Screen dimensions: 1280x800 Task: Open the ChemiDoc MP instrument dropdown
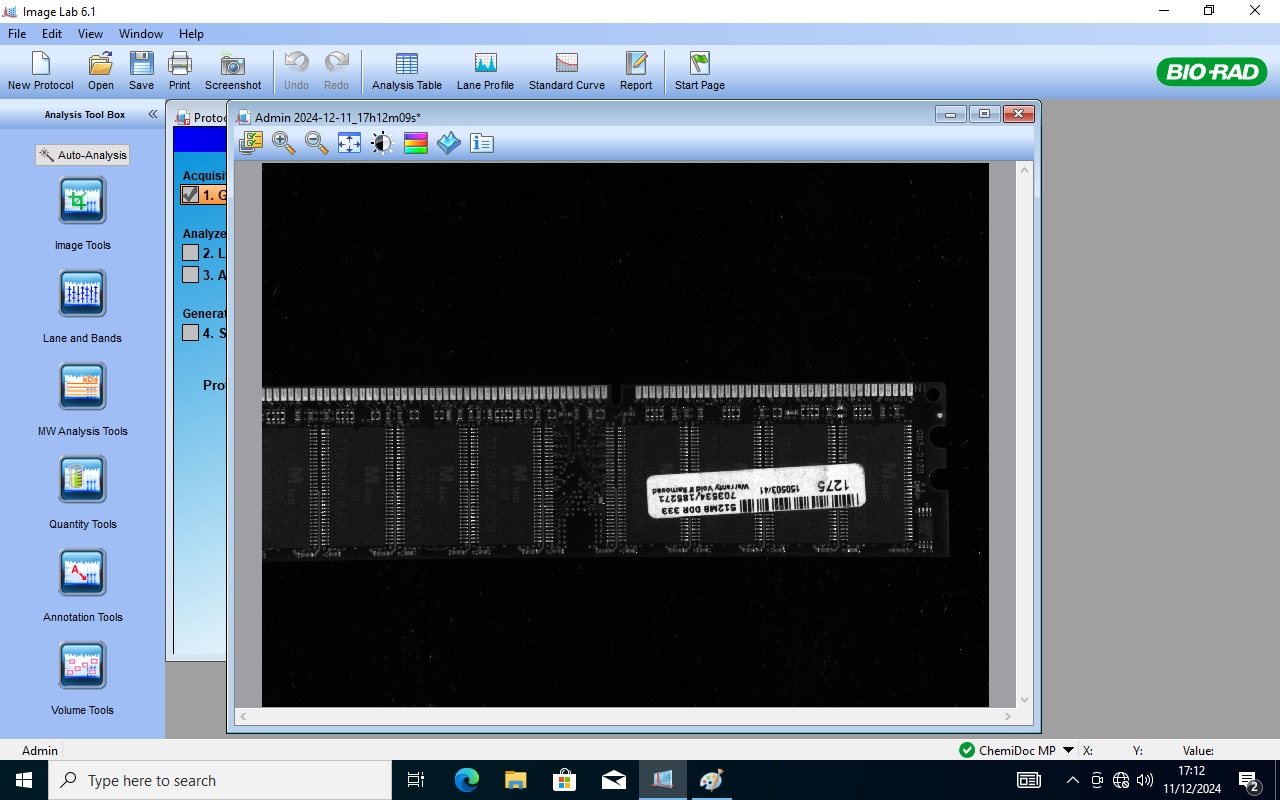click(x=1068, y=750)
